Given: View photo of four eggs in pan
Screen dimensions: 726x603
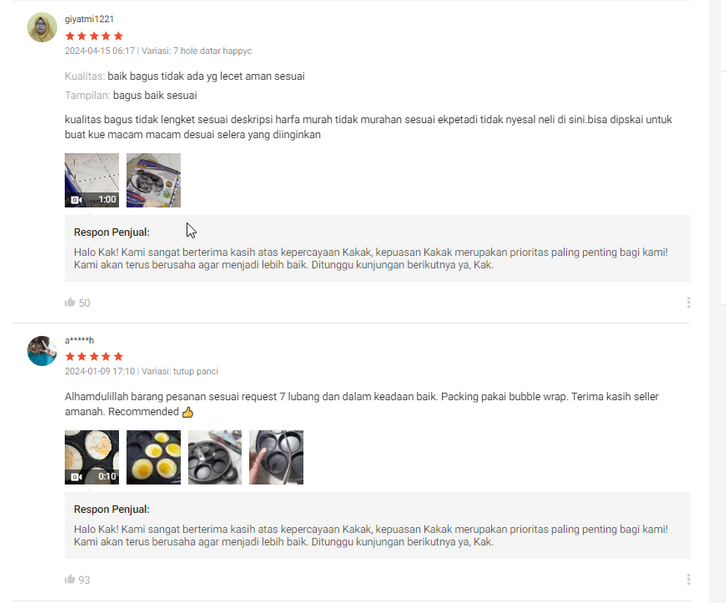Looking at the screenshot, I should click(153, 457).
